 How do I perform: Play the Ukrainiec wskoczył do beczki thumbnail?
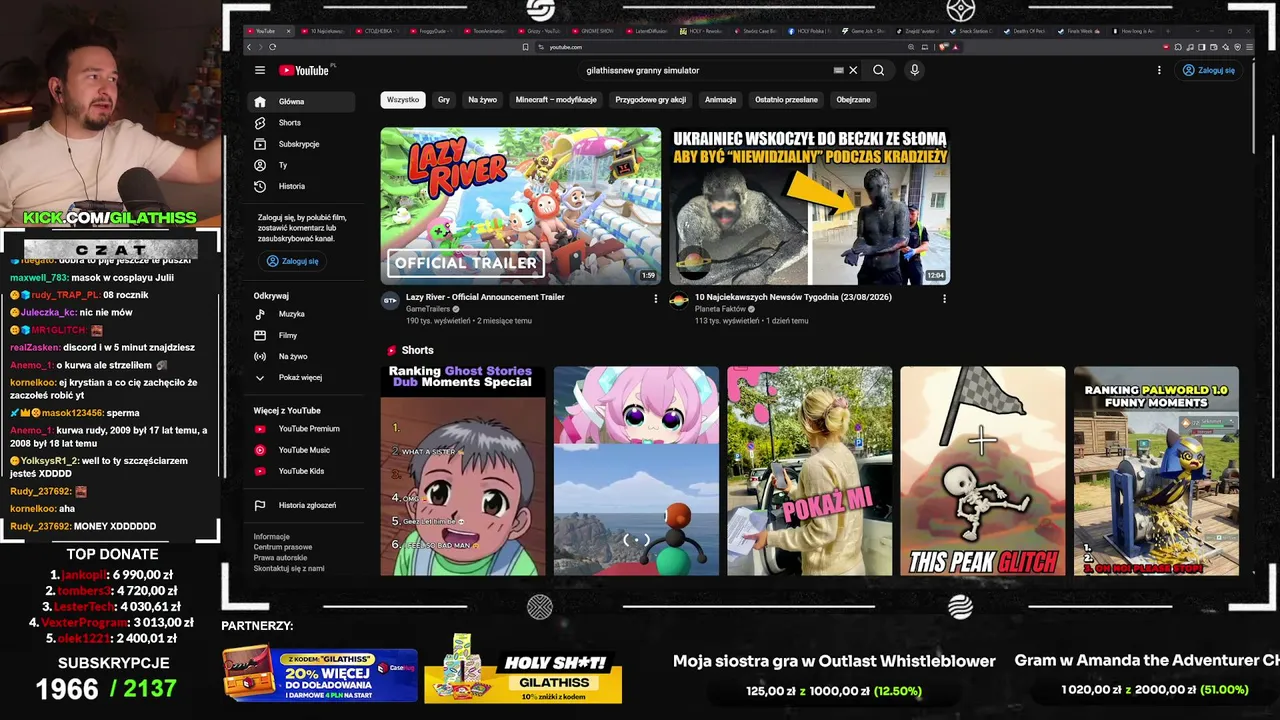tap(809, 206)
